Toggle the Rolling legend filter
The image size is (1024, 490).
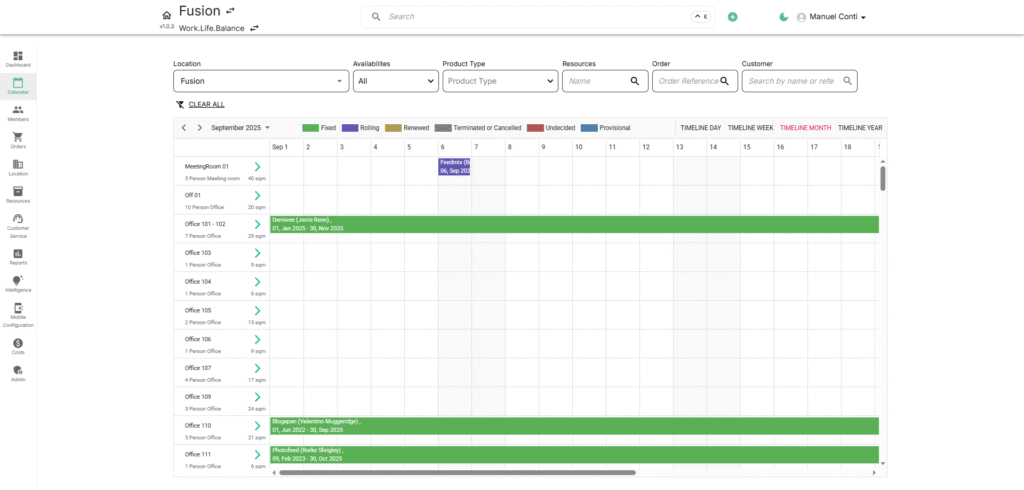click(360, 128)
